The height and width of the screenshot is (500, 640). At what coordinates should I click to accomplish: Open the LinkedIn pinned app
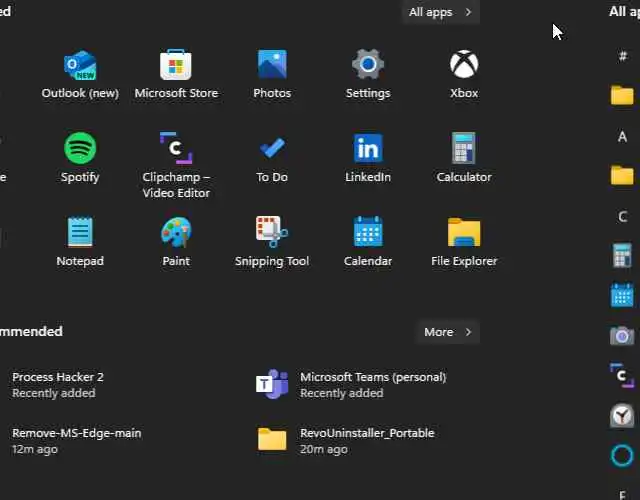pos(368,158)
